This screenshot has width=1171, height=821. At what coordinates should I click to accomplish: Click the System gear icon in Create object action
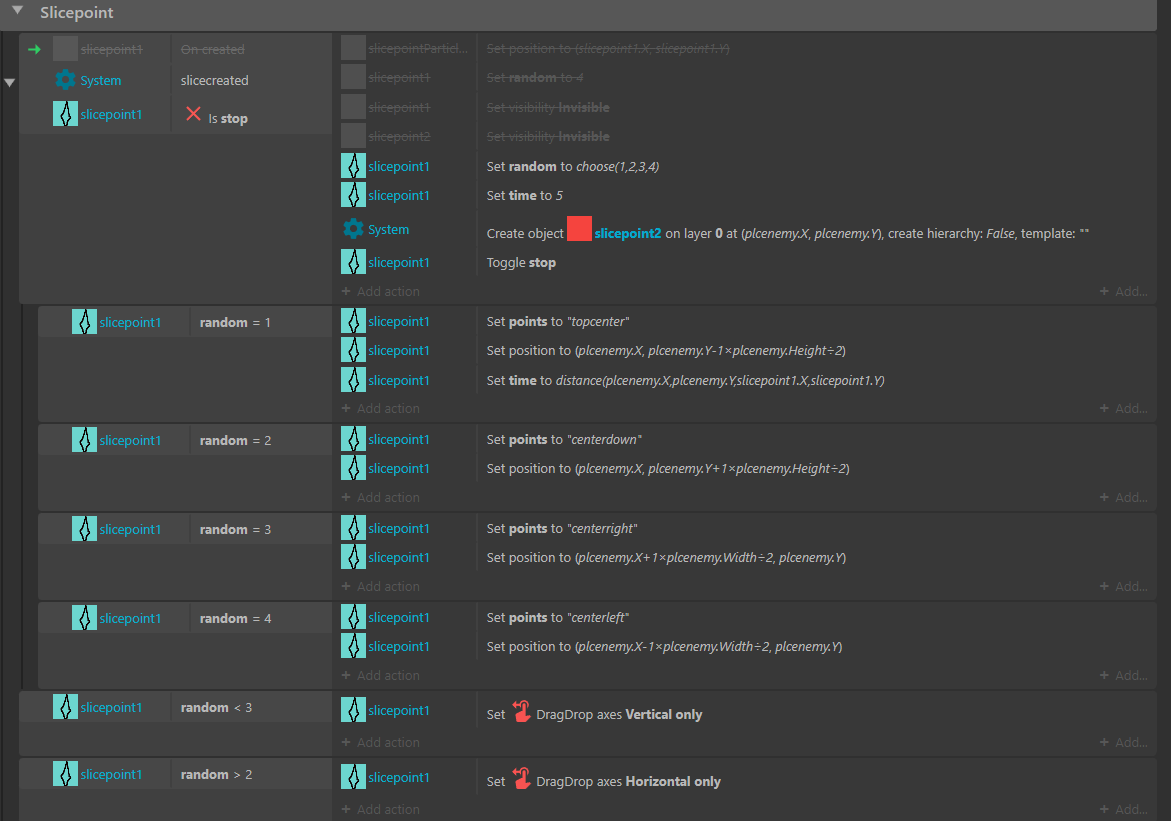click(x=353, y=229)
